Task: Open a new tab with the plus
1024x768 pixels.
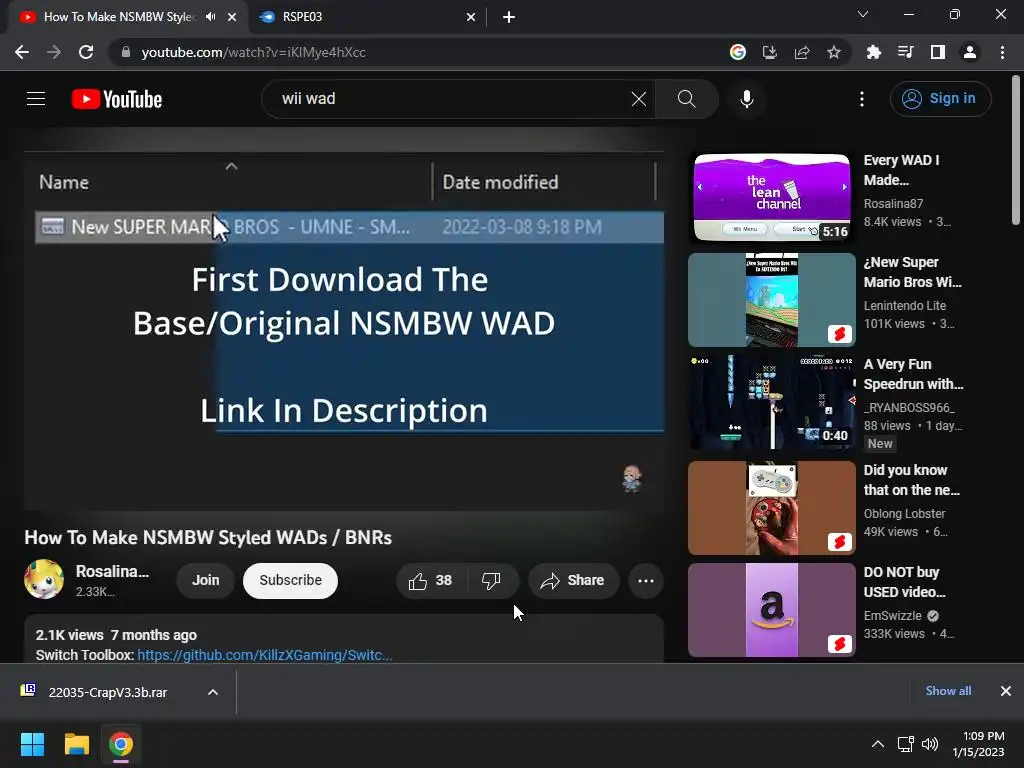Action: (x=509, y=17)
